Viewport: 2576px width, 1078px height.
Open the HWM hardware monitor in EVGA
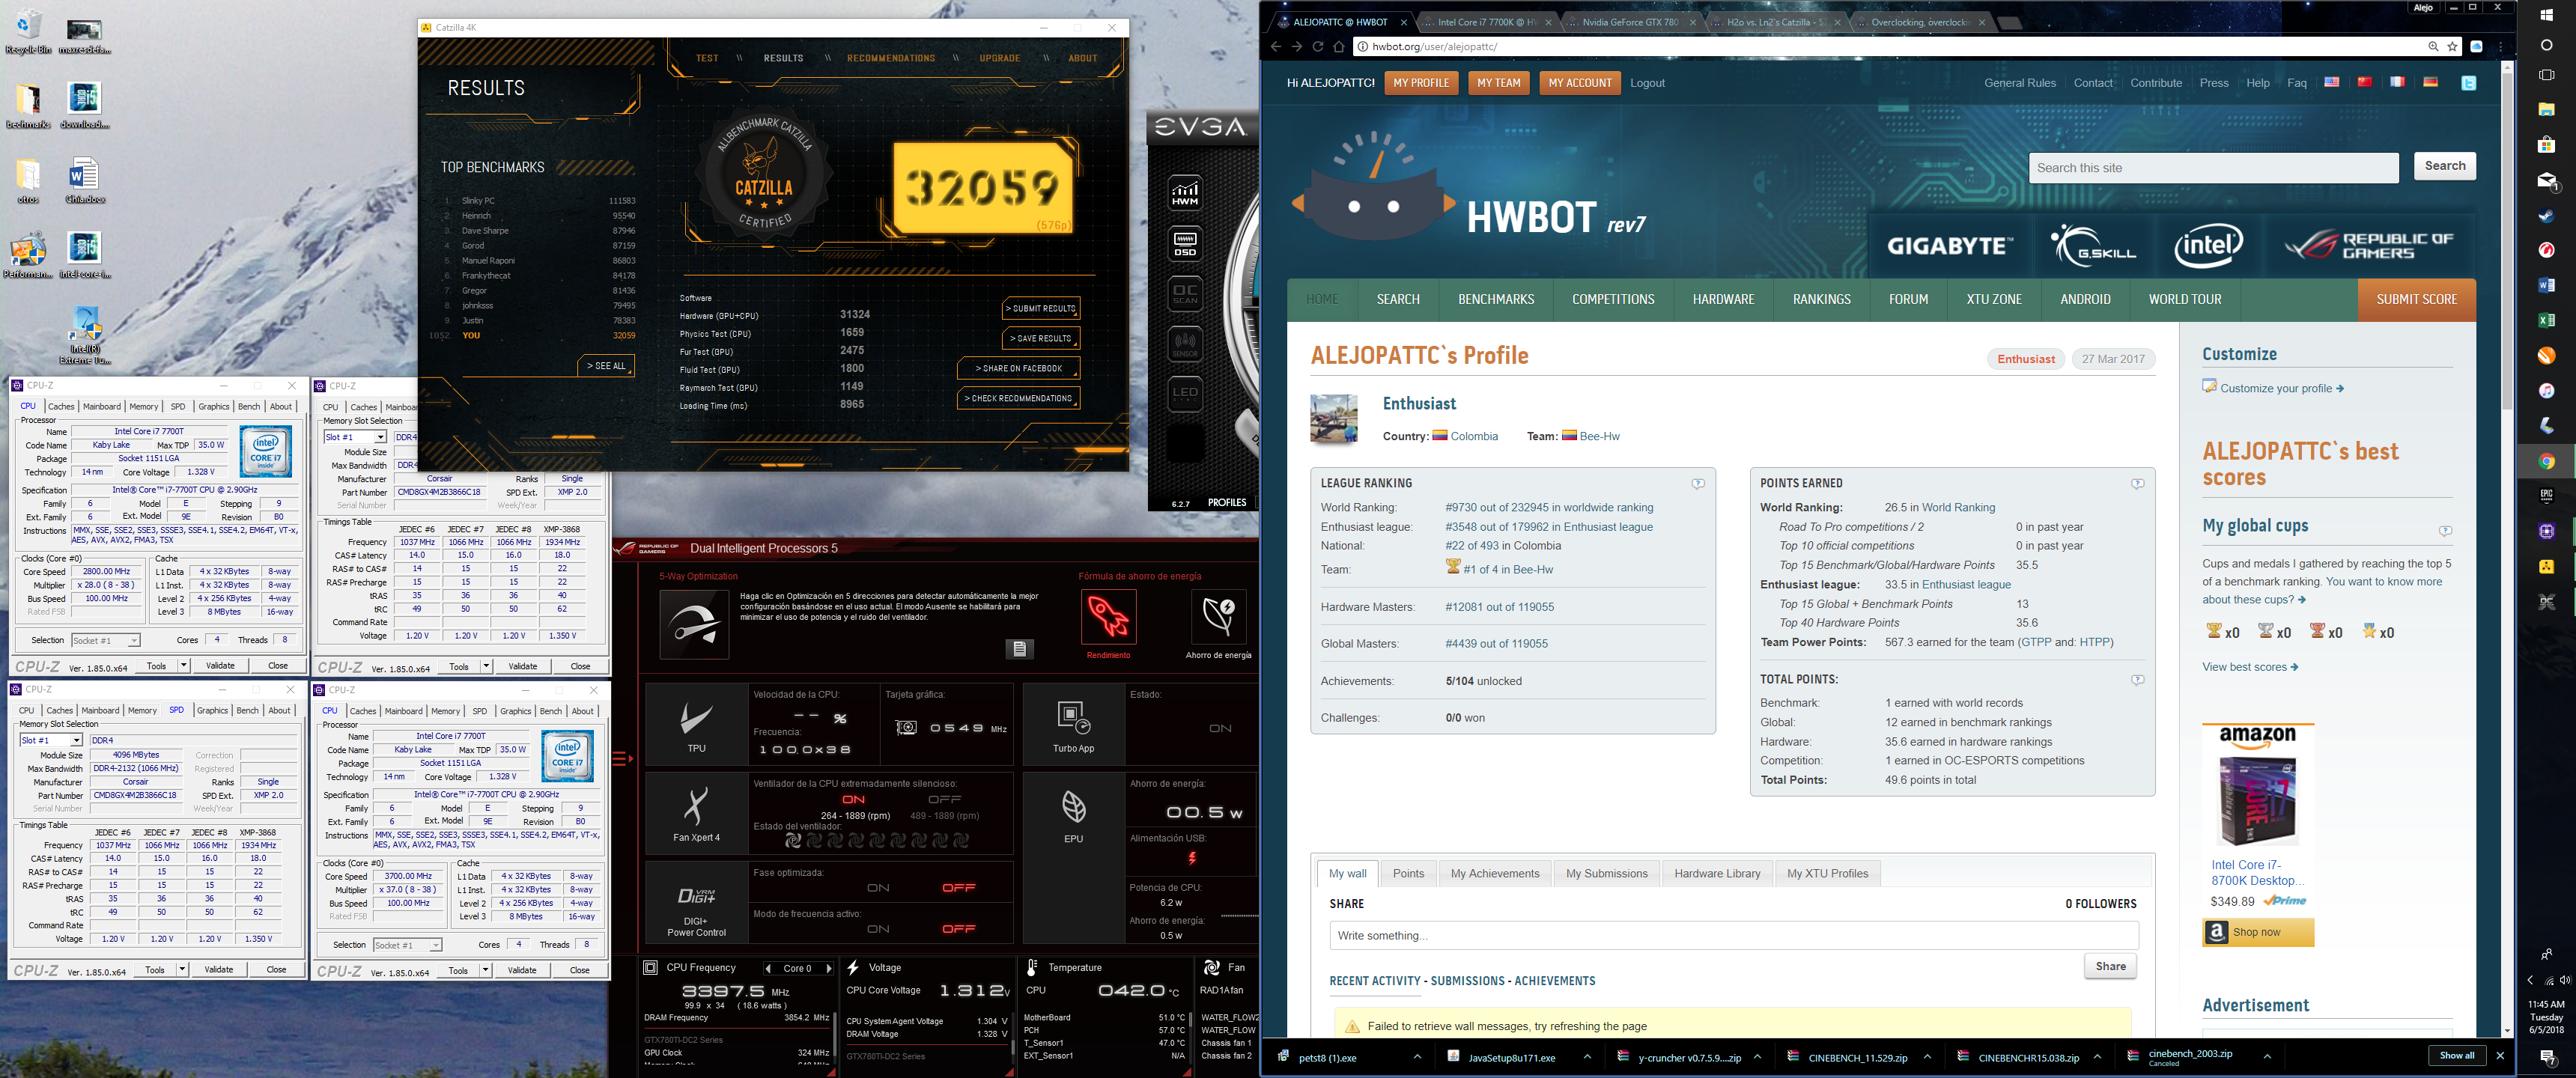pyautogui.click(x=1185, y=193)
